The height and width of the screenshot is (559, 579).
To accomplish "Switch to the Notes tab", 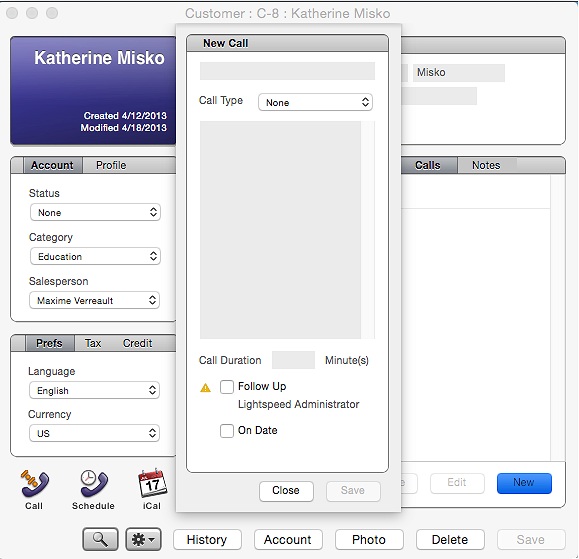I will [x=486, y=165].
